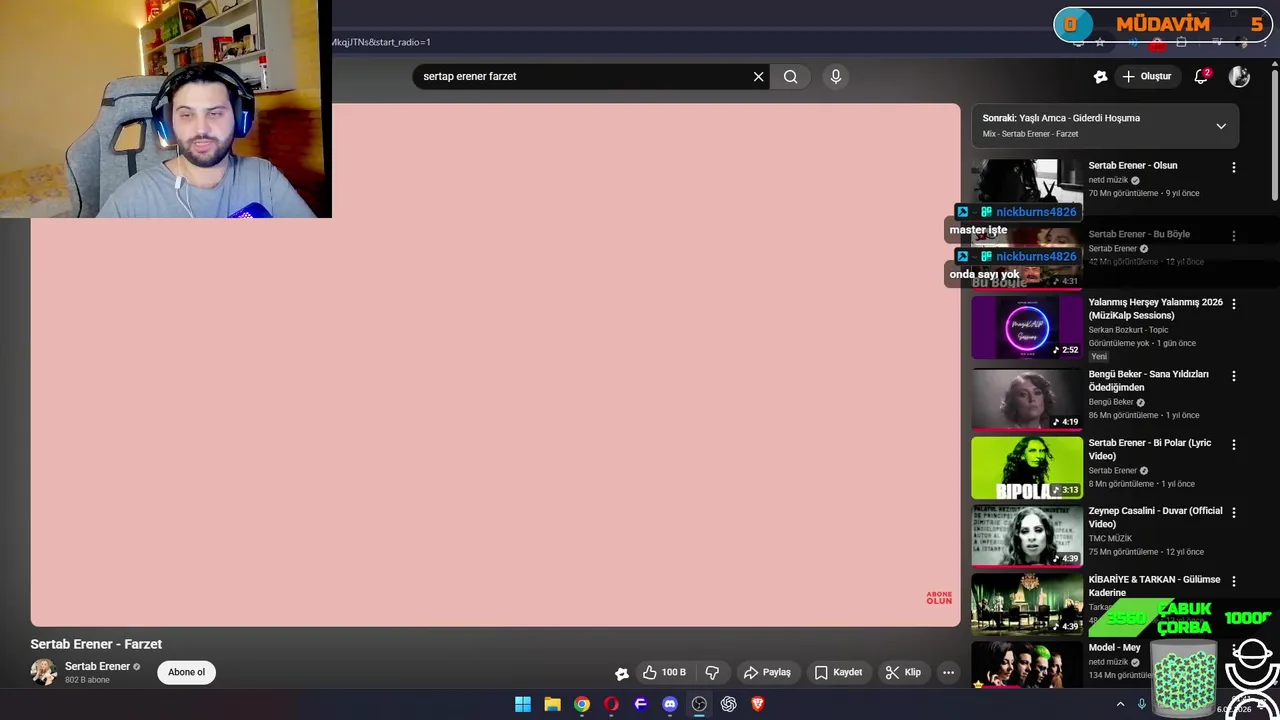Open Yalanmış Herşey Yalanmış 2026 thumbnail
Screen dimensions: 1280x720
point(1027,327)
